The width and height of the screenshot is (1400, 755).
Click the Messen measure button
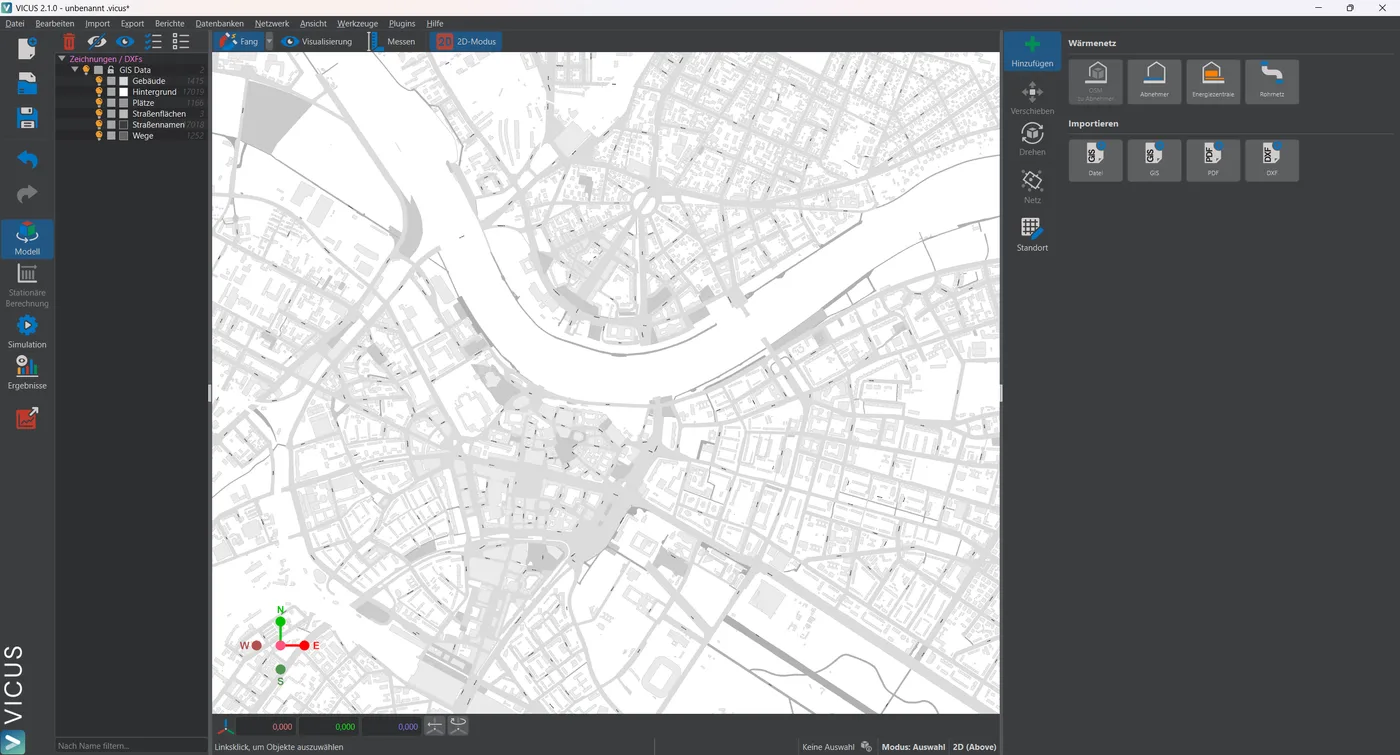click(x=392, y=42)
